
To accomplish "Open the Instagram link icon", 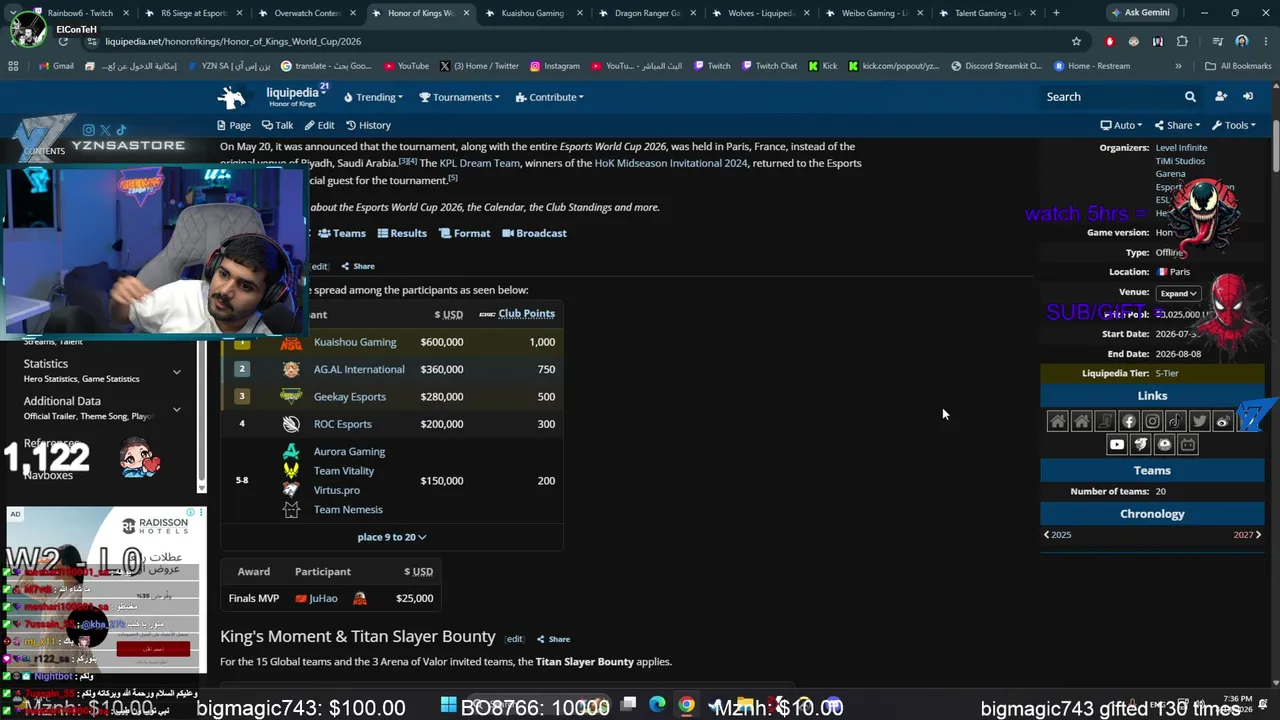I will [1152, 421].
